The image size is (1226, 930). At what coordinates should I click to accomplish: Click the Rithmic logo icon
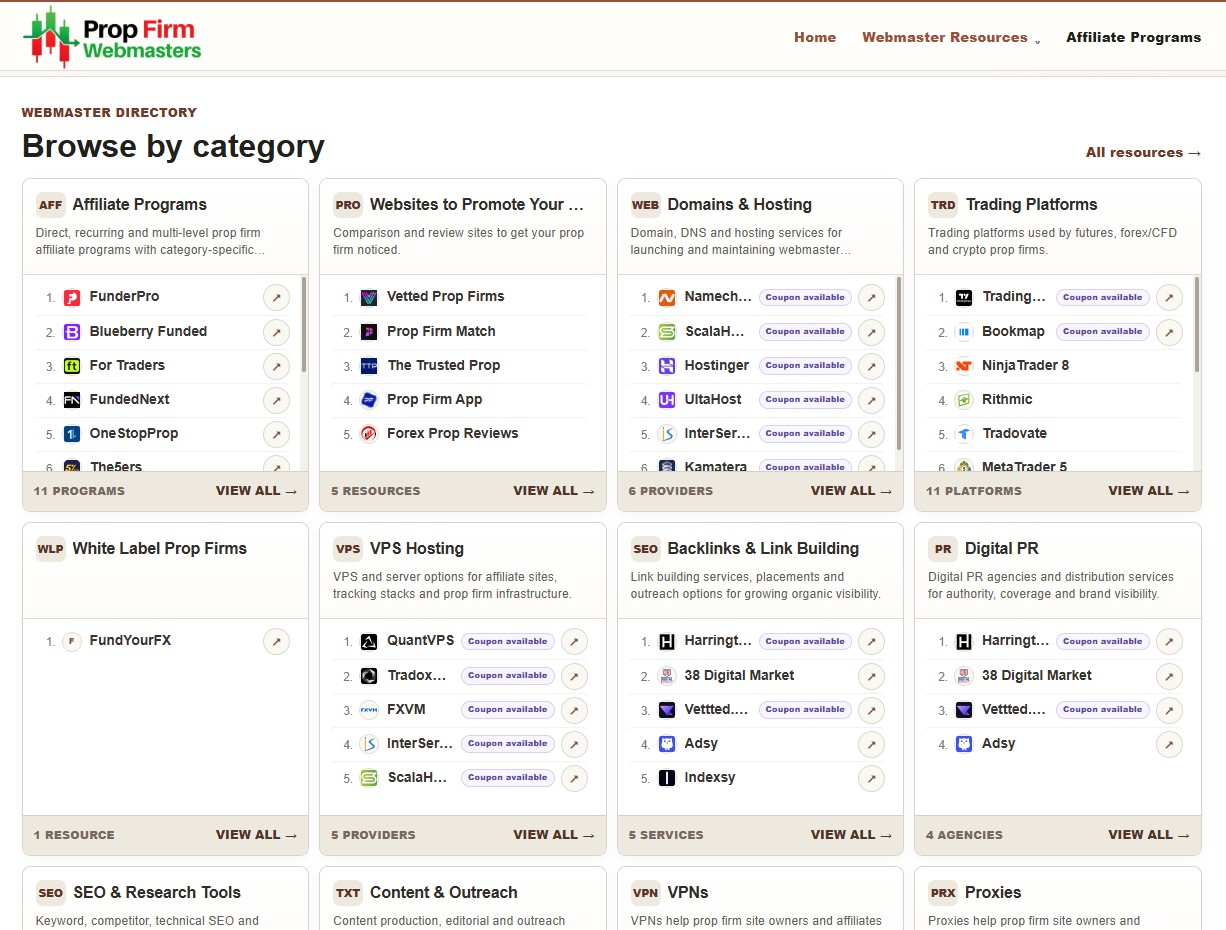click(964, 399)
